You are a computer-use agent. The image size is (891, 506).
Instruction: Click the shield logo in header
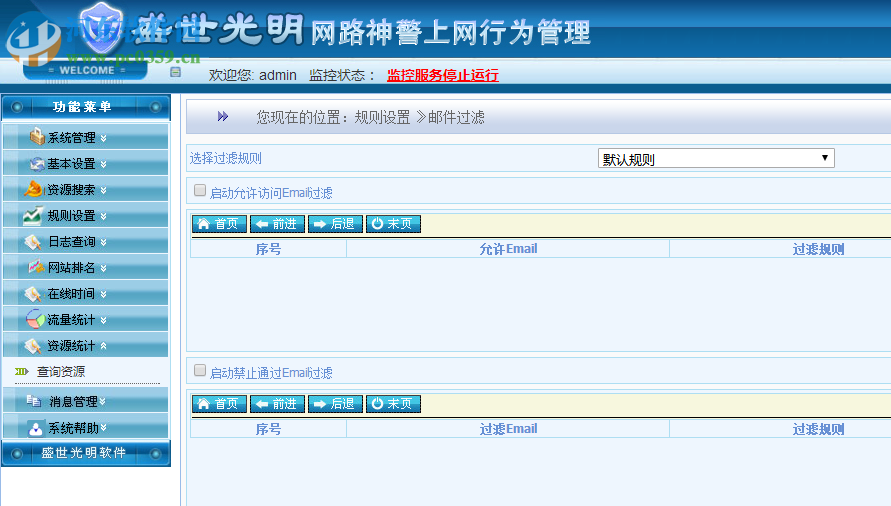tap(101, 26)
